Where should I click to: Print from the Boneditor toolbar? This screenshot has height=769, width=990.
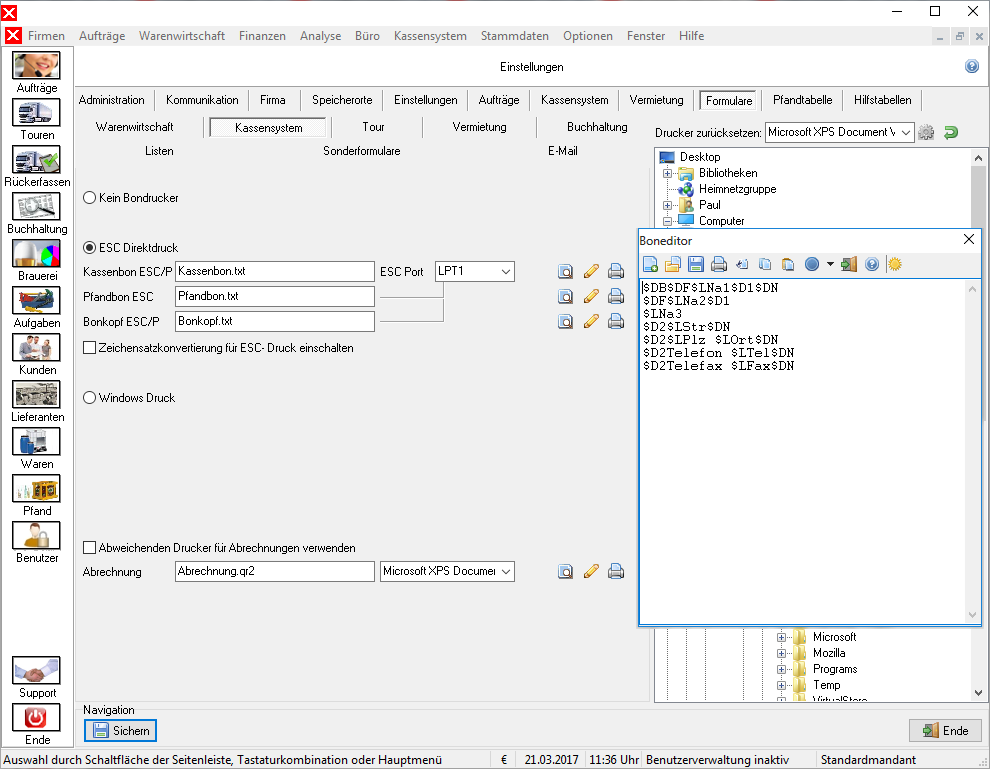[x=719, y=265]
